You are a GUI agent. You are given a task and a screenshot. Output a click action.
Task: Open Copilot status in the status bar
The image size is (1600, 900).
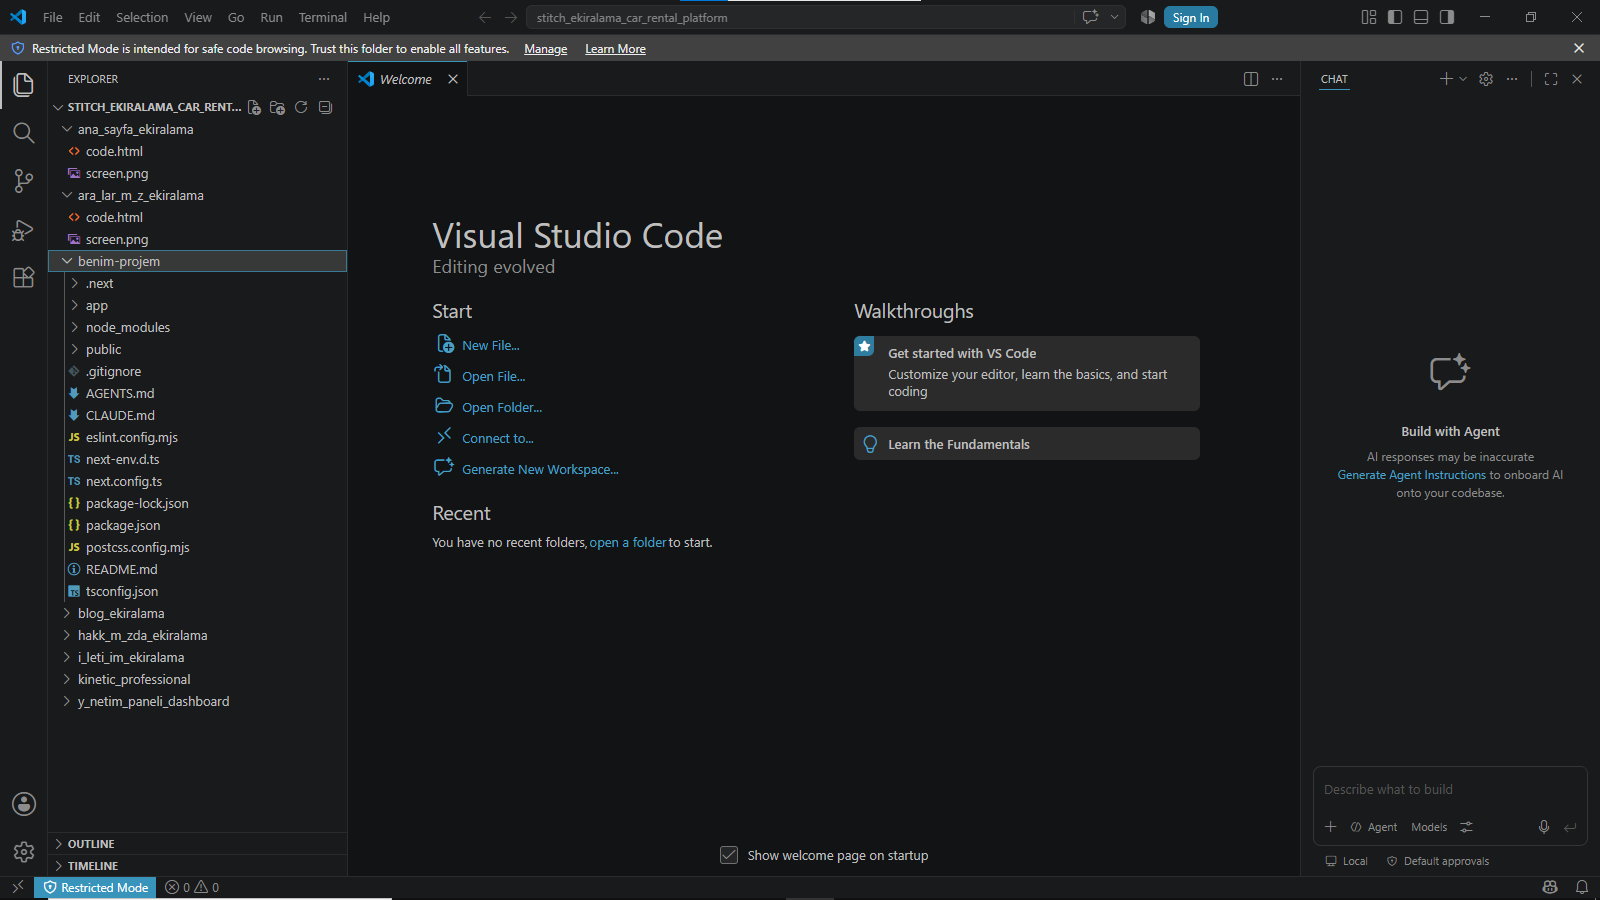1550,887
